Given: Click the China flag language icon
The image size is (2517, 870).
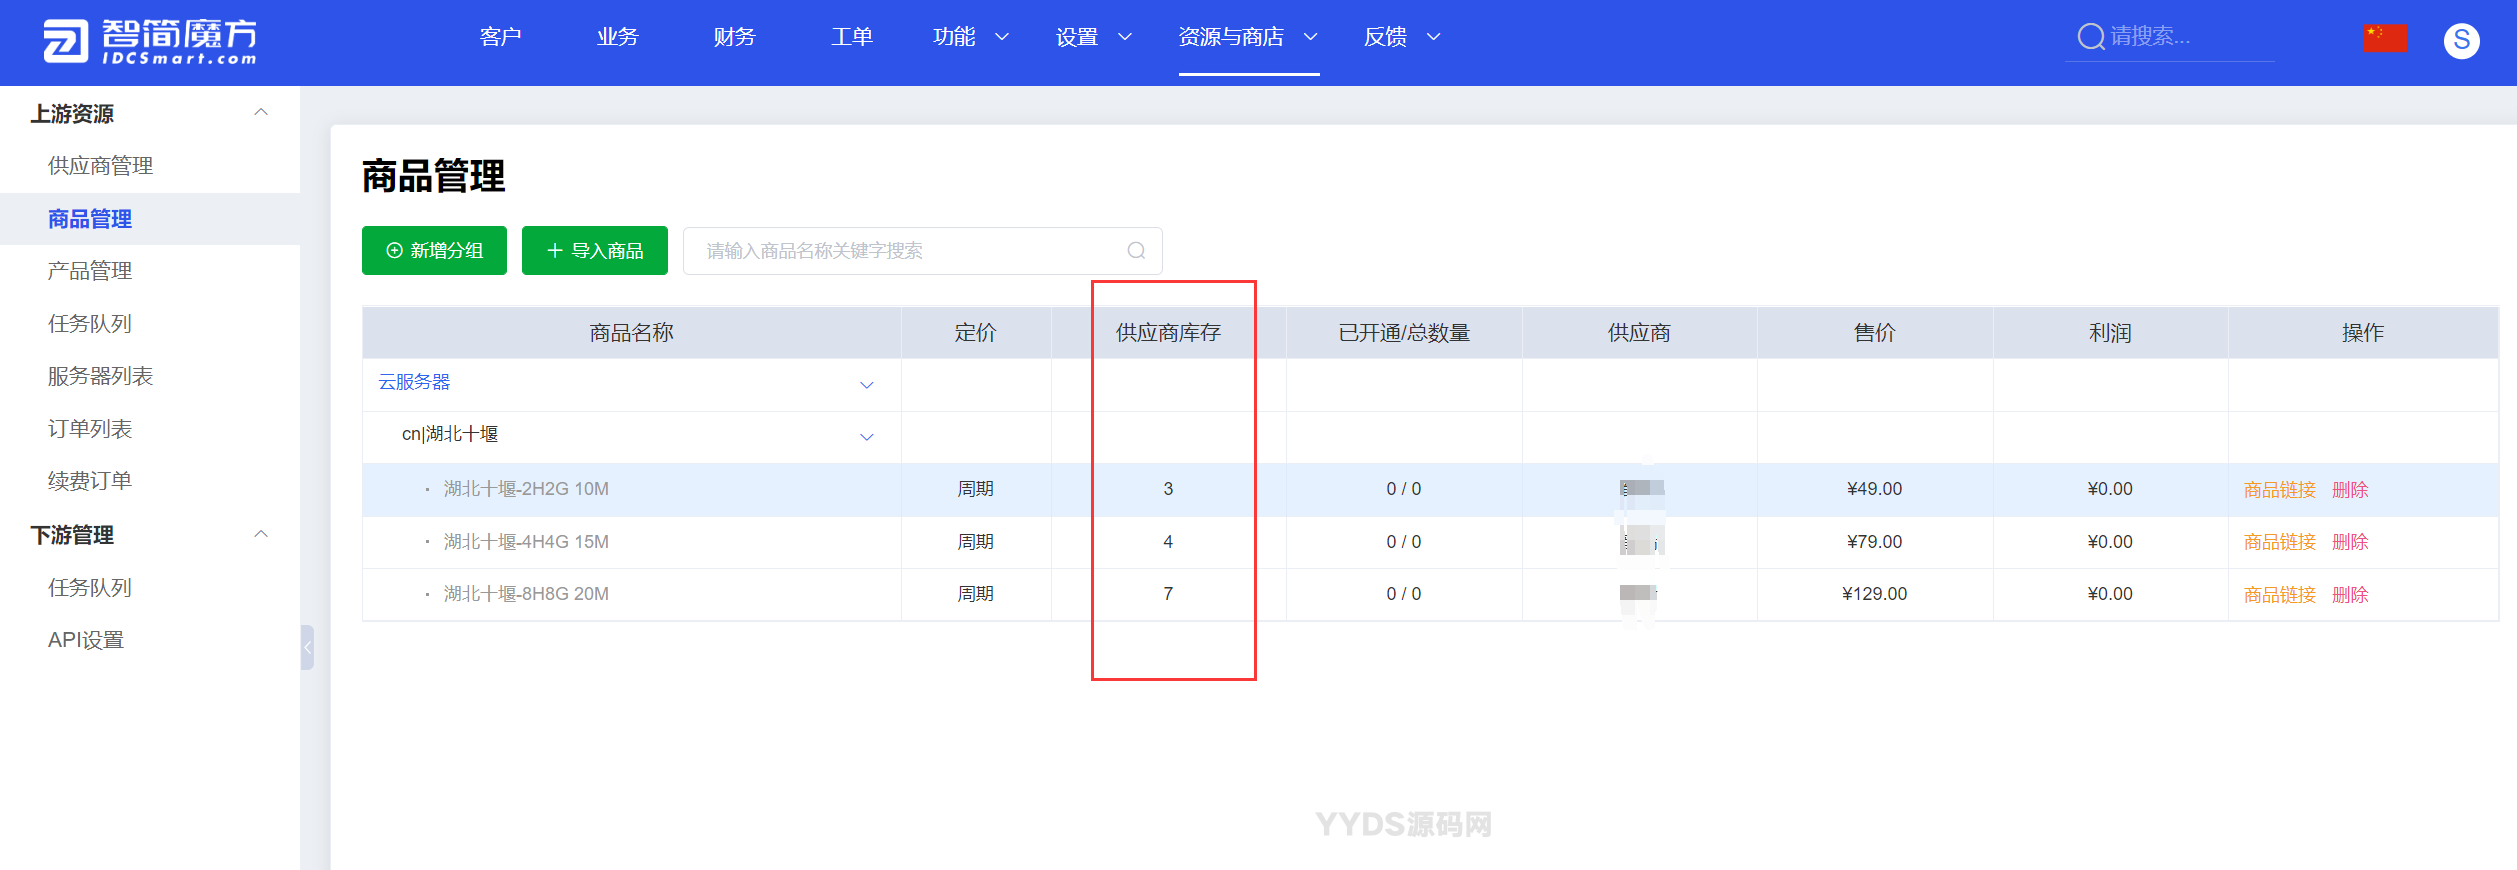Looking at the screenshot, I should point(2385,38).
